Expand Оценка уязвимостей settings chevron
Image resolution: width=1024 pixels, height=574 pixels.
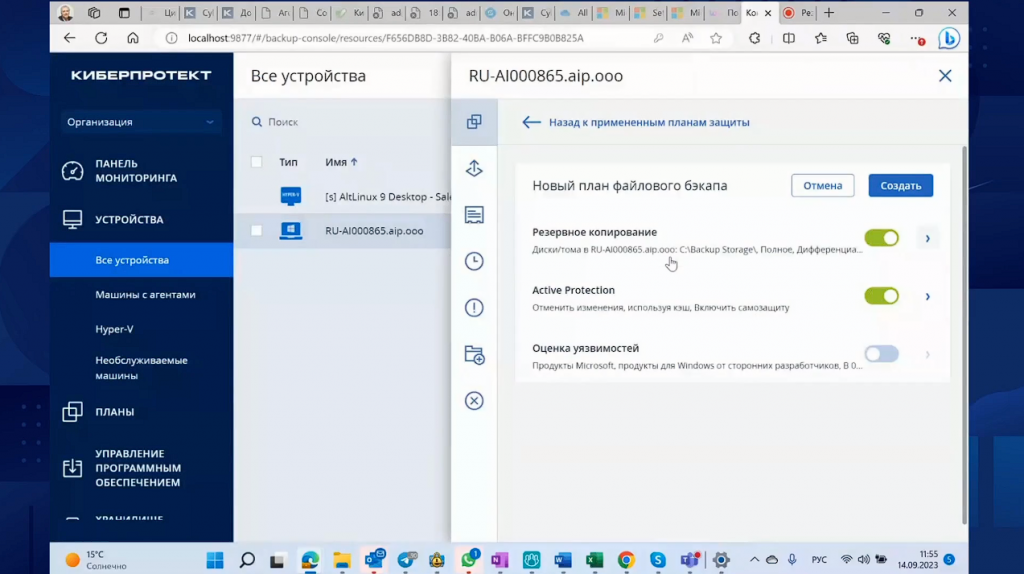tap(927, 355)
